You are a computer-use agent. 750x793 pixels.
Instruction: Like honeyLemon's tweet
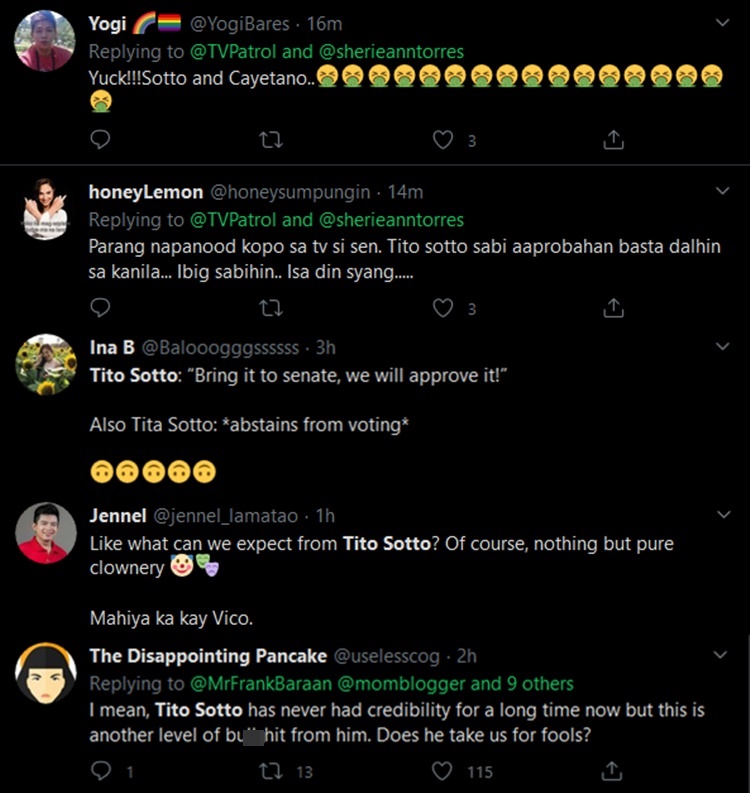tap(443, 307)
